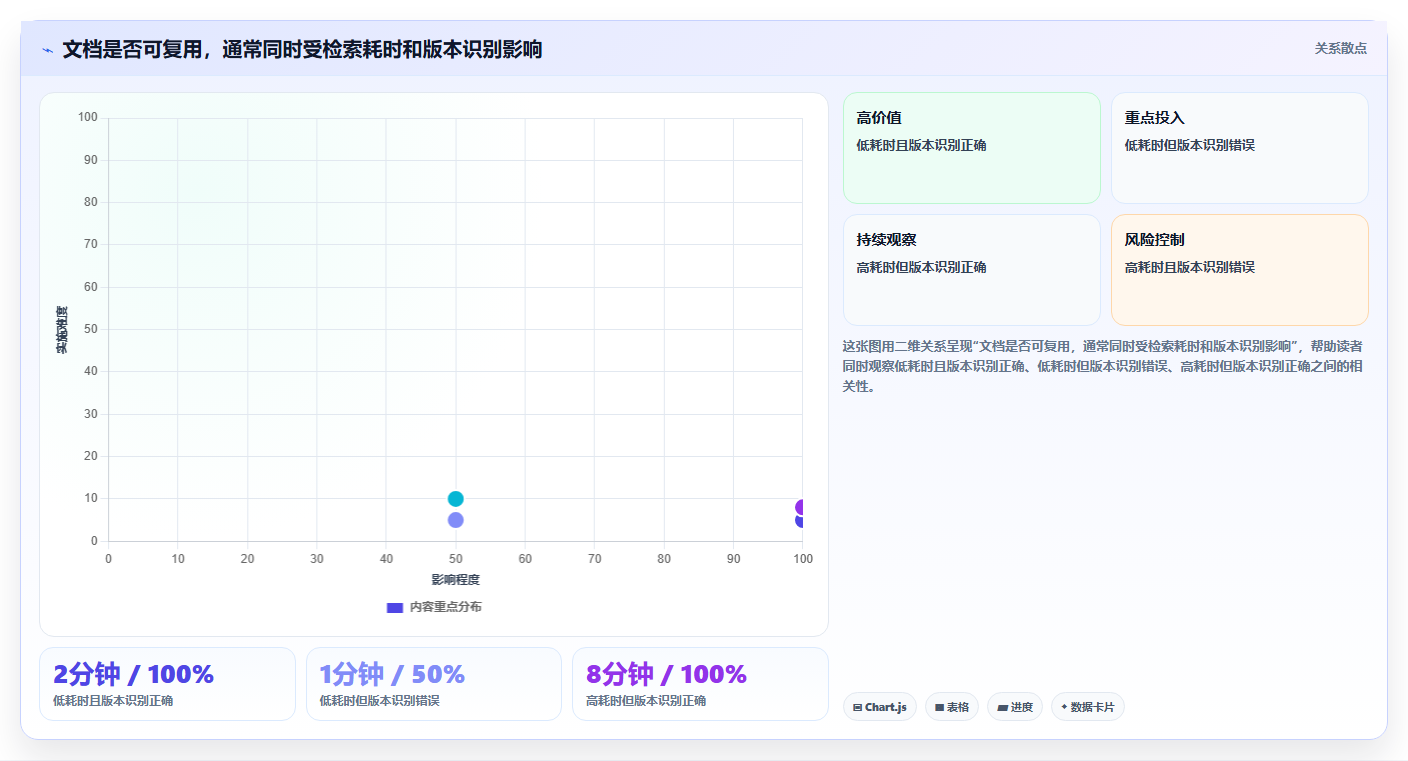The width and height of the screenshot is (1408, 761).
Task: Select the Chart.js chip
Action: point(880,707)
